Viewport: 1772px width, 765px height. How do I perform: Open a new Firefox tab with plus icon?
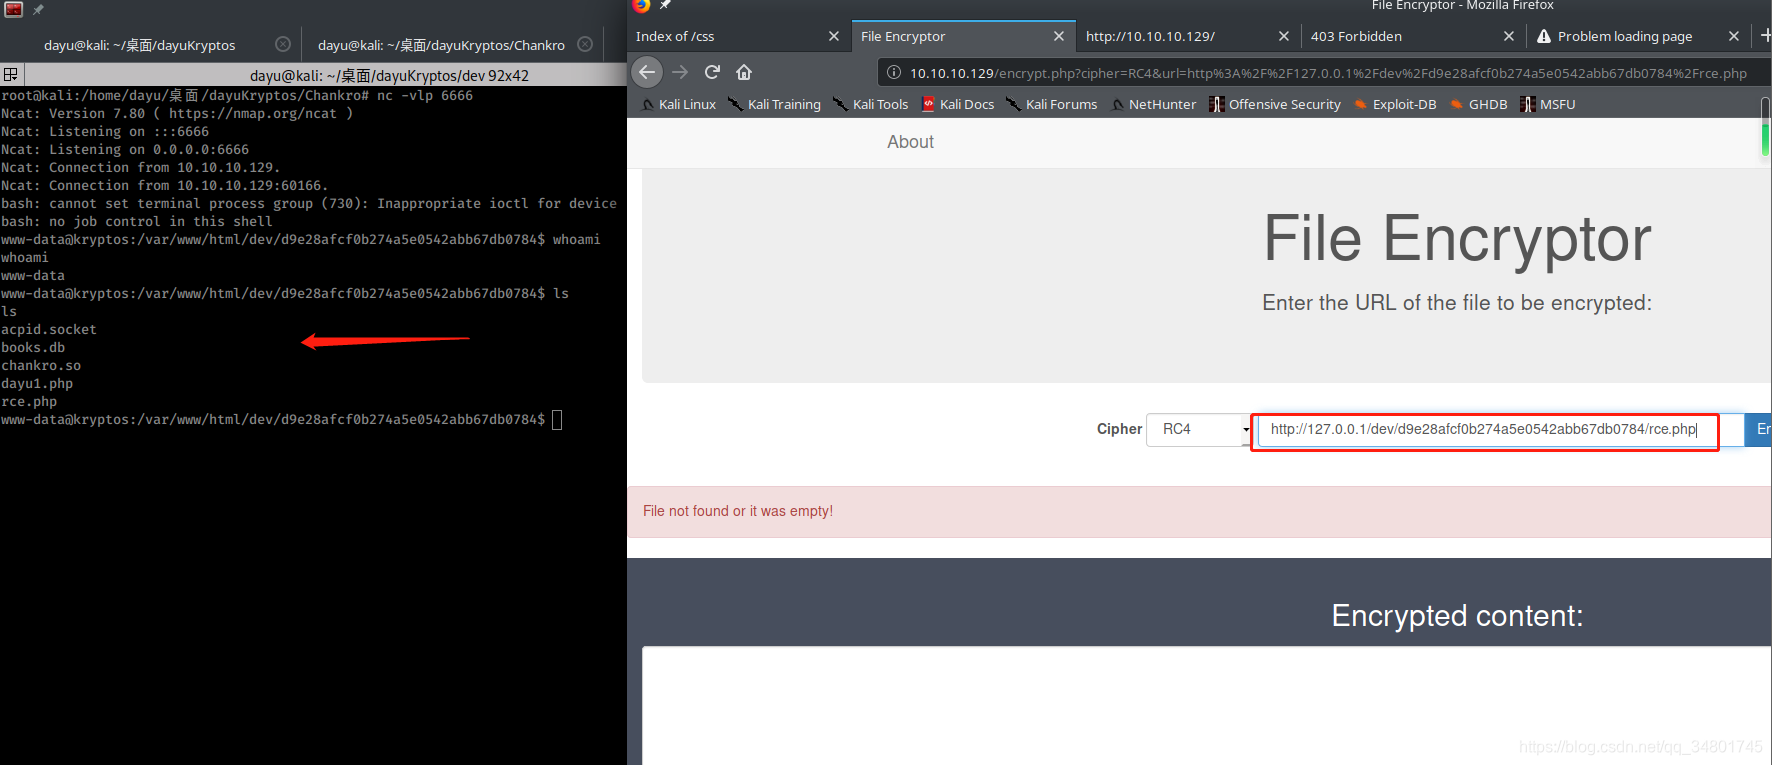(1765, 35)
